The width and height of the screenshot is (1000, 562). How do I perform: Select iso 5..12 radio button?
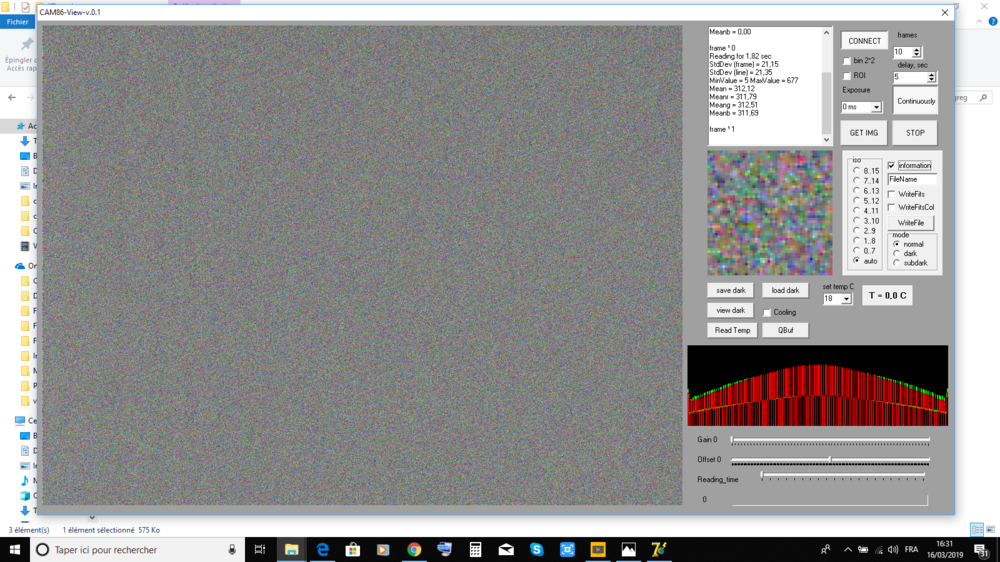coord(857,200)
